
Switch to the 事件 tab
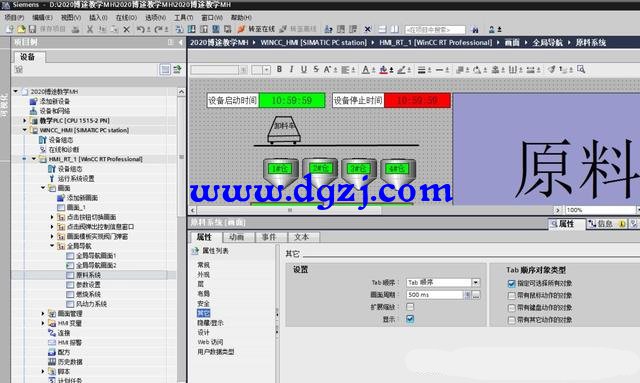(269, 237)
